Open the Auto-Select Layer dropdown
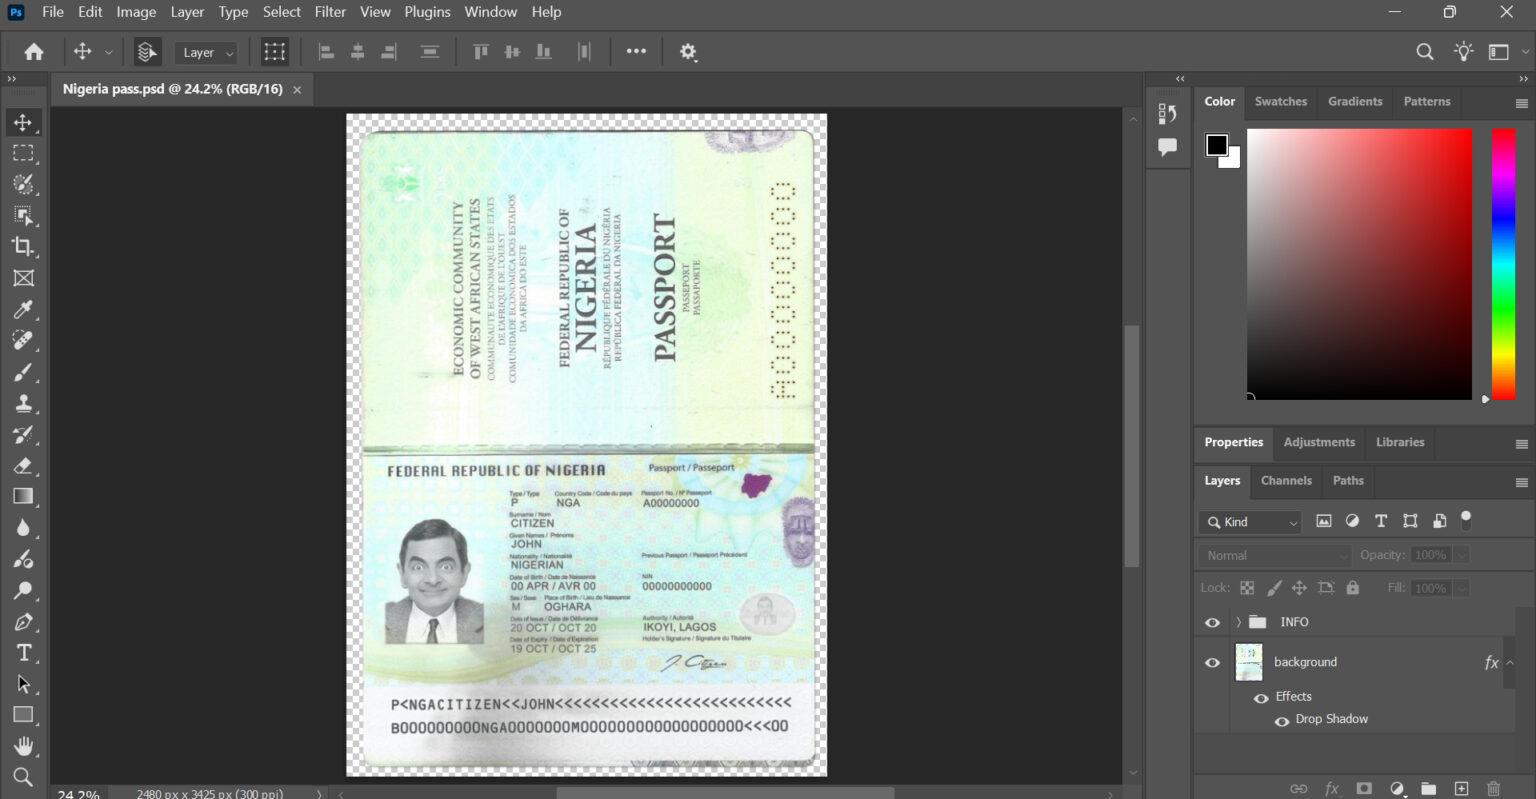The width and height of the screenshot is (1536, 799). click(205, 52)
